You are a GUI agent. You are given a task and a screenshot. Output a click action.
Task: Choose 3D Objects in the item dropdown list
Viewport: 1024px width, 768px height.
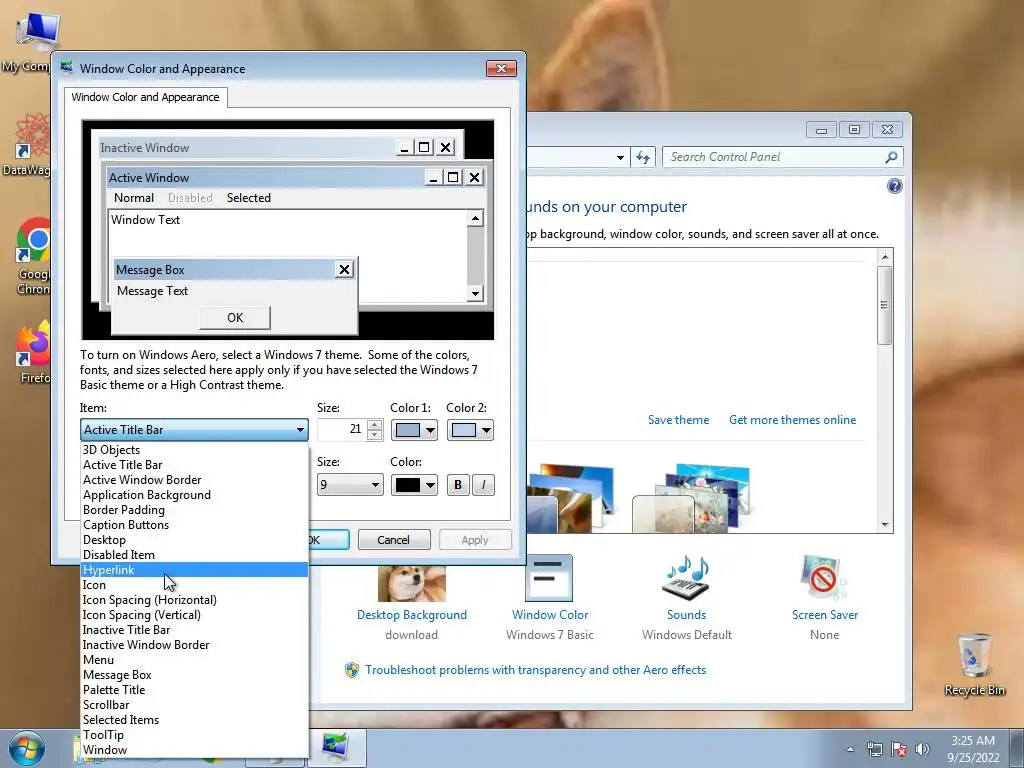coord(194,449)
